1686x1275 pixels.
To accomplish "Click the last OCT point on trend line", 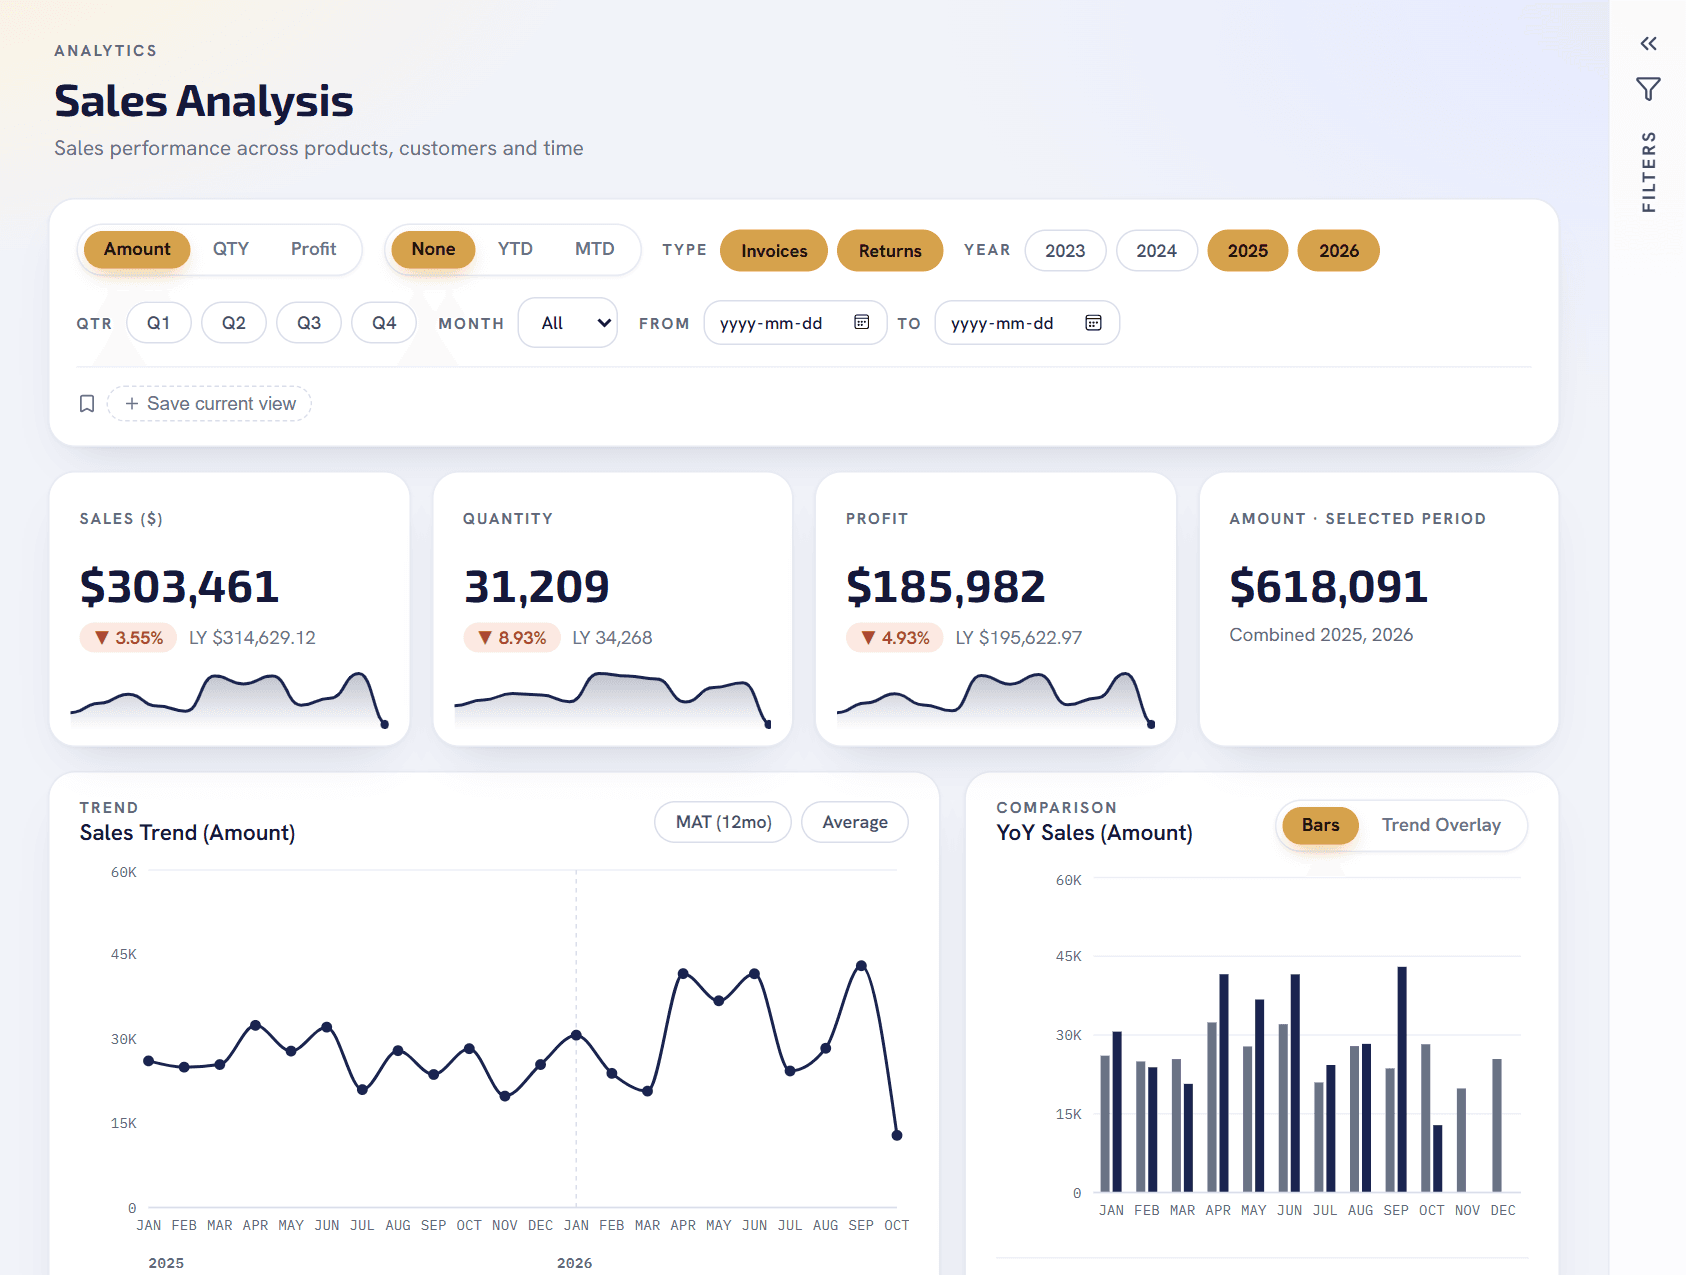I will [897, 1135].
